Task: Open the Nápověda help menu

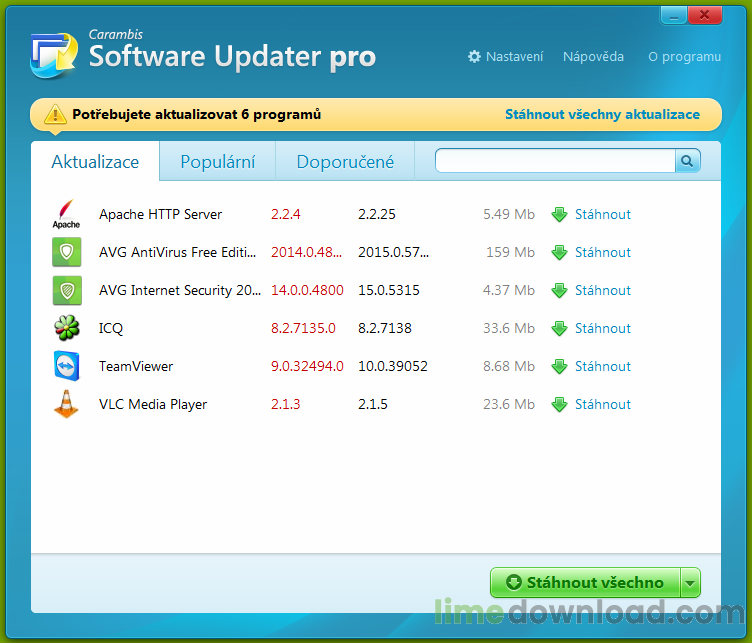Action: [593, 57]
